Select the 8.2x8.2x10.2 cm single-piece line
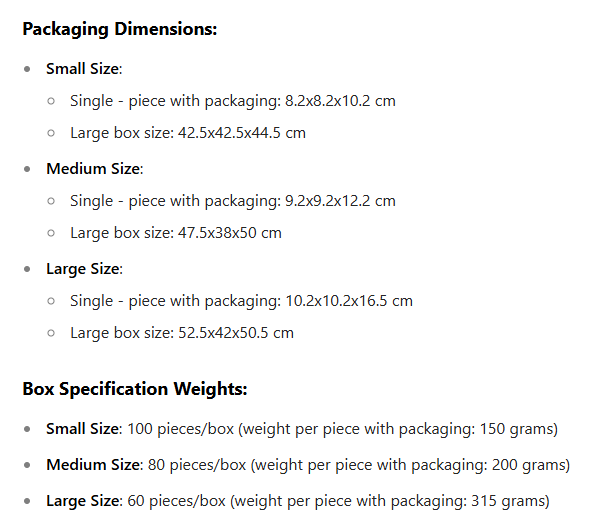616x522 pixels. 233,101
